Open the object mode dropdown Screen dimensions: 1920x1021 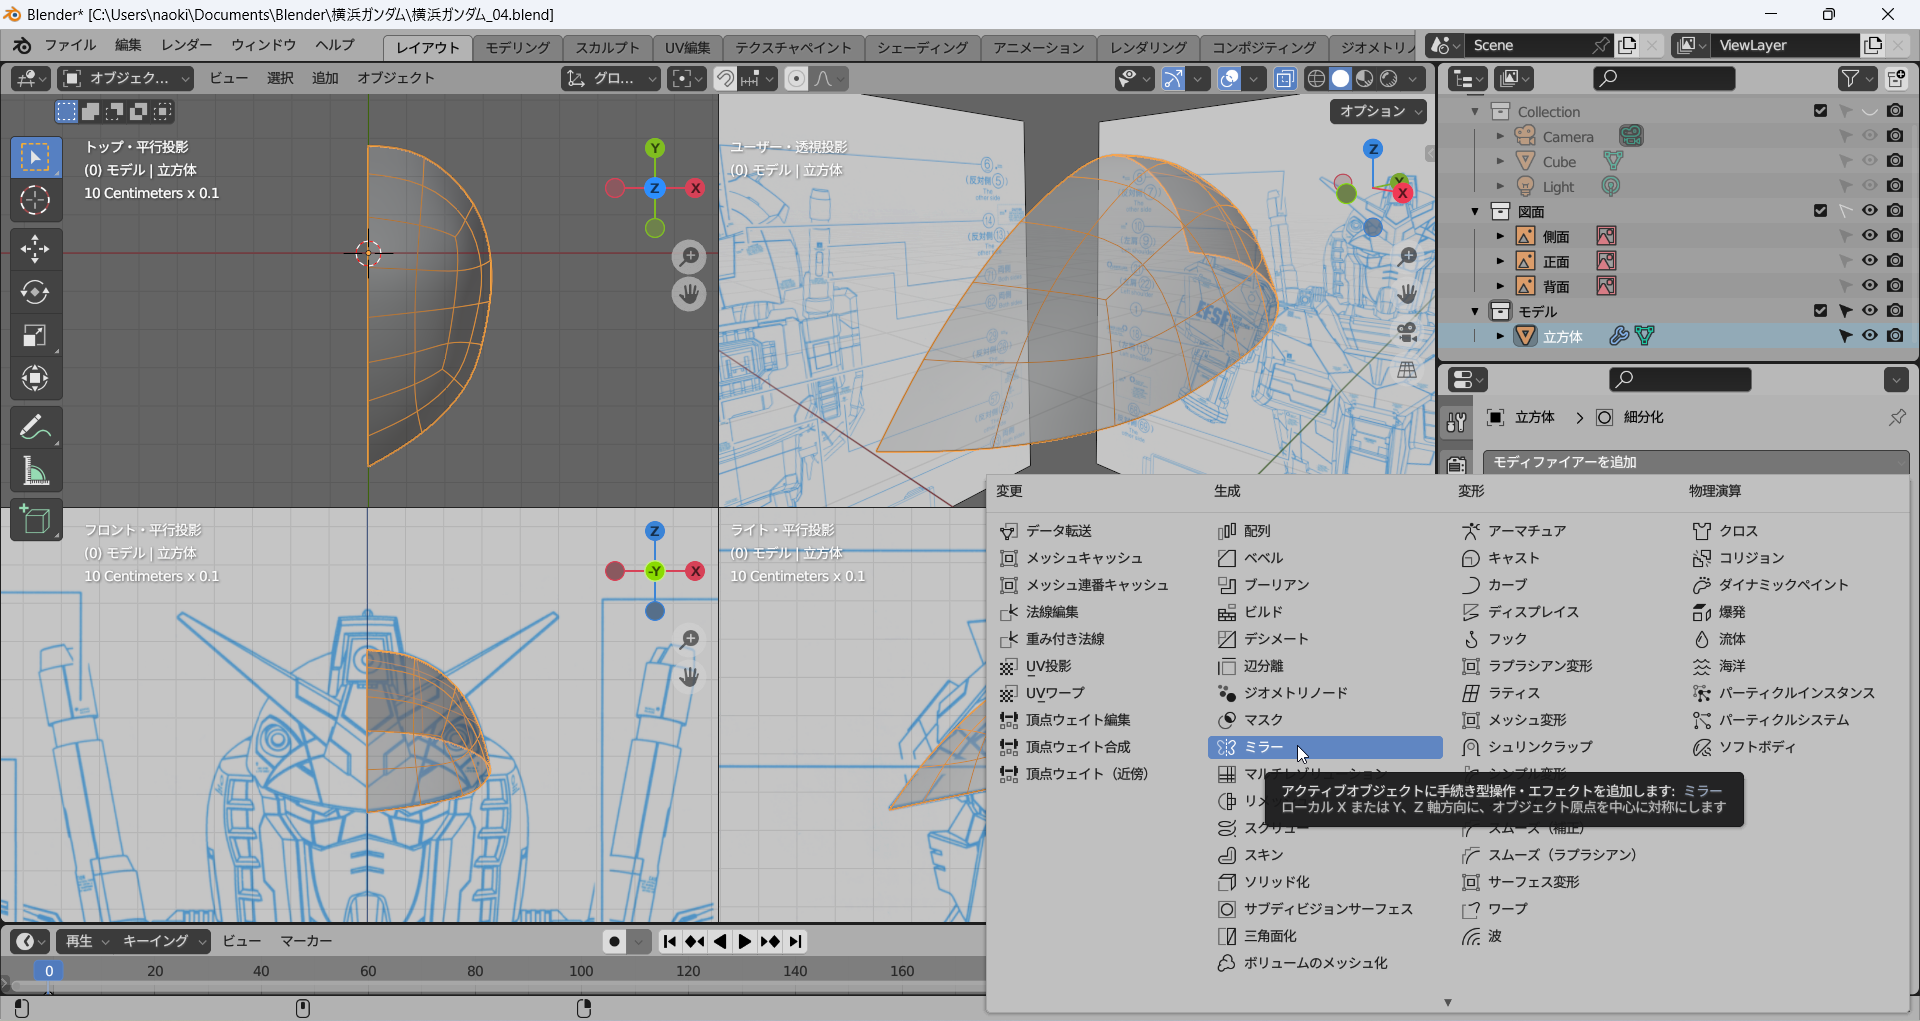pyautogui.click(x=126, y=78)
